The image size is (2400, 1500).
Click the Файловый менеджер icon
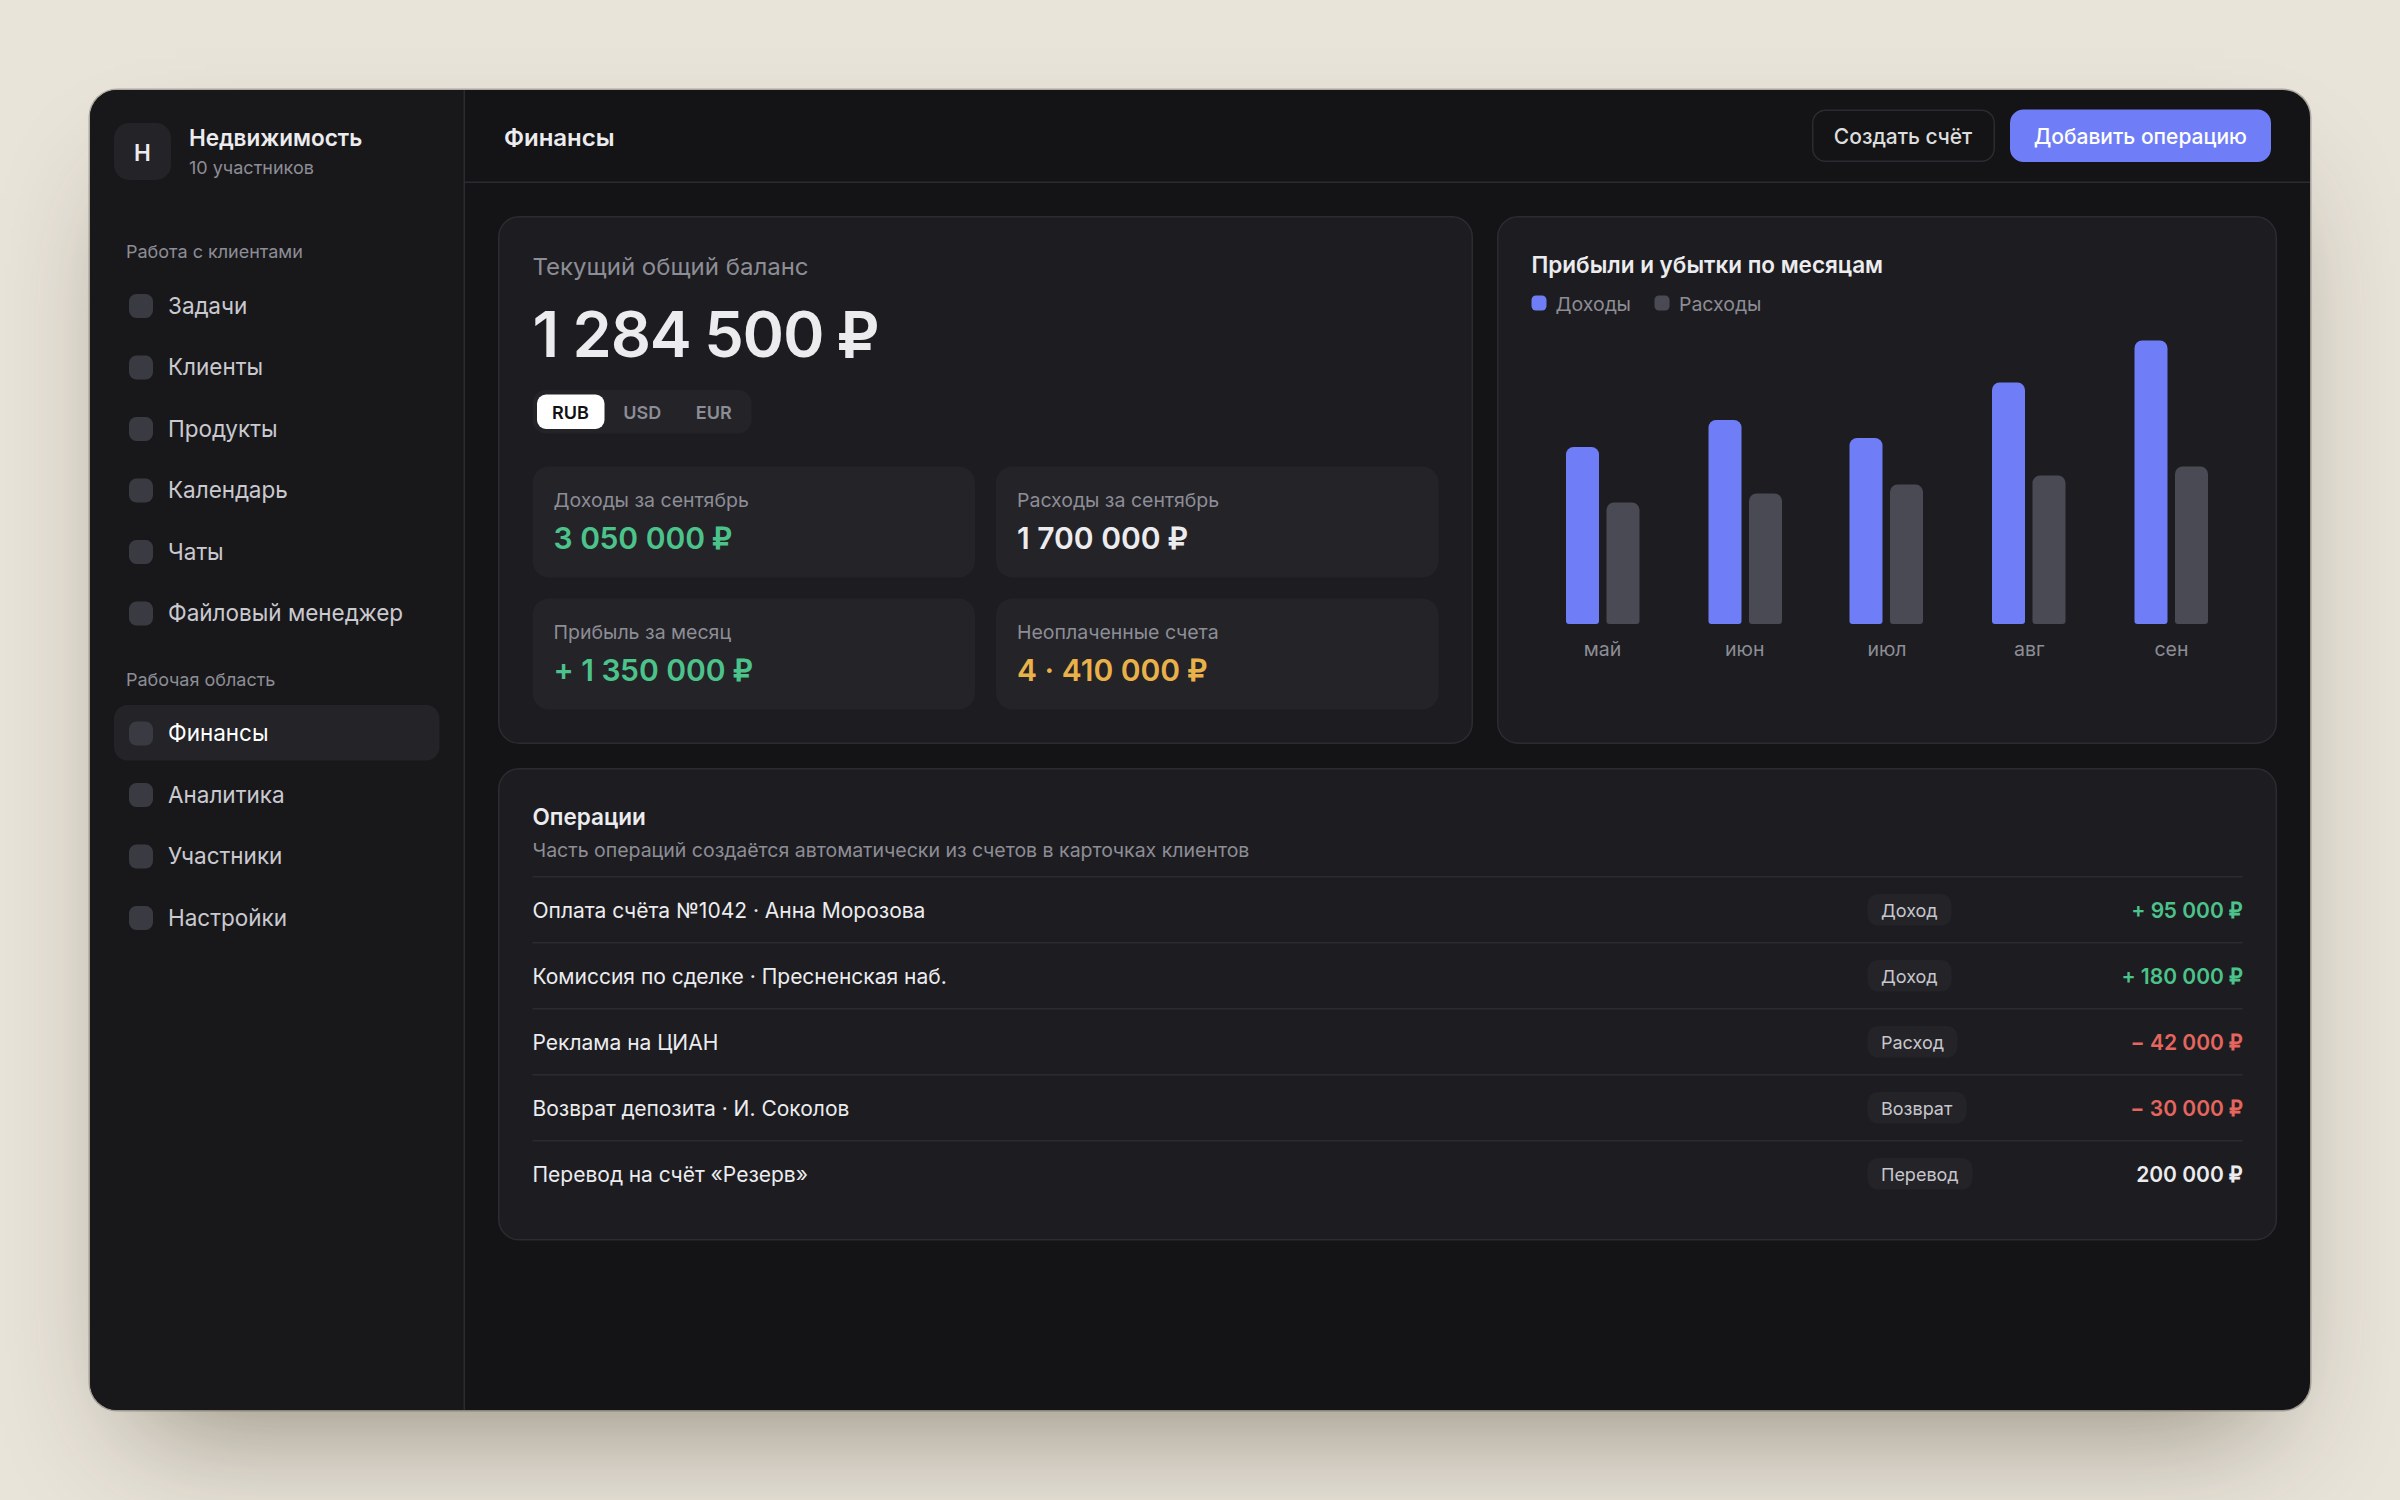click(141, 613)
